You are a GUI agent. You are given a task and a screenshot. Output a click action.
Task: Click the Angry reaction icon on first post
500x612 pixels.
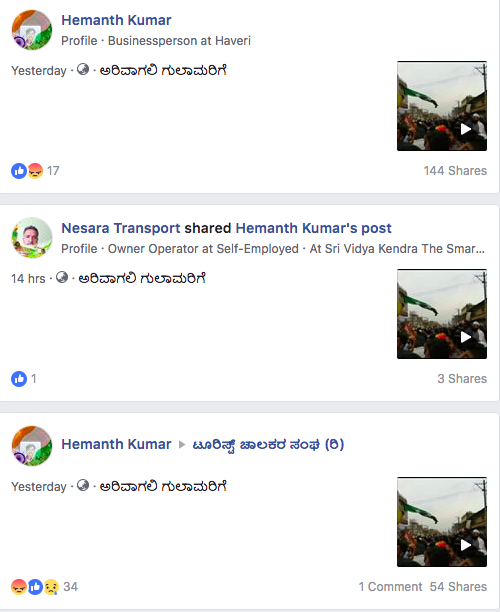pos(35,171)
